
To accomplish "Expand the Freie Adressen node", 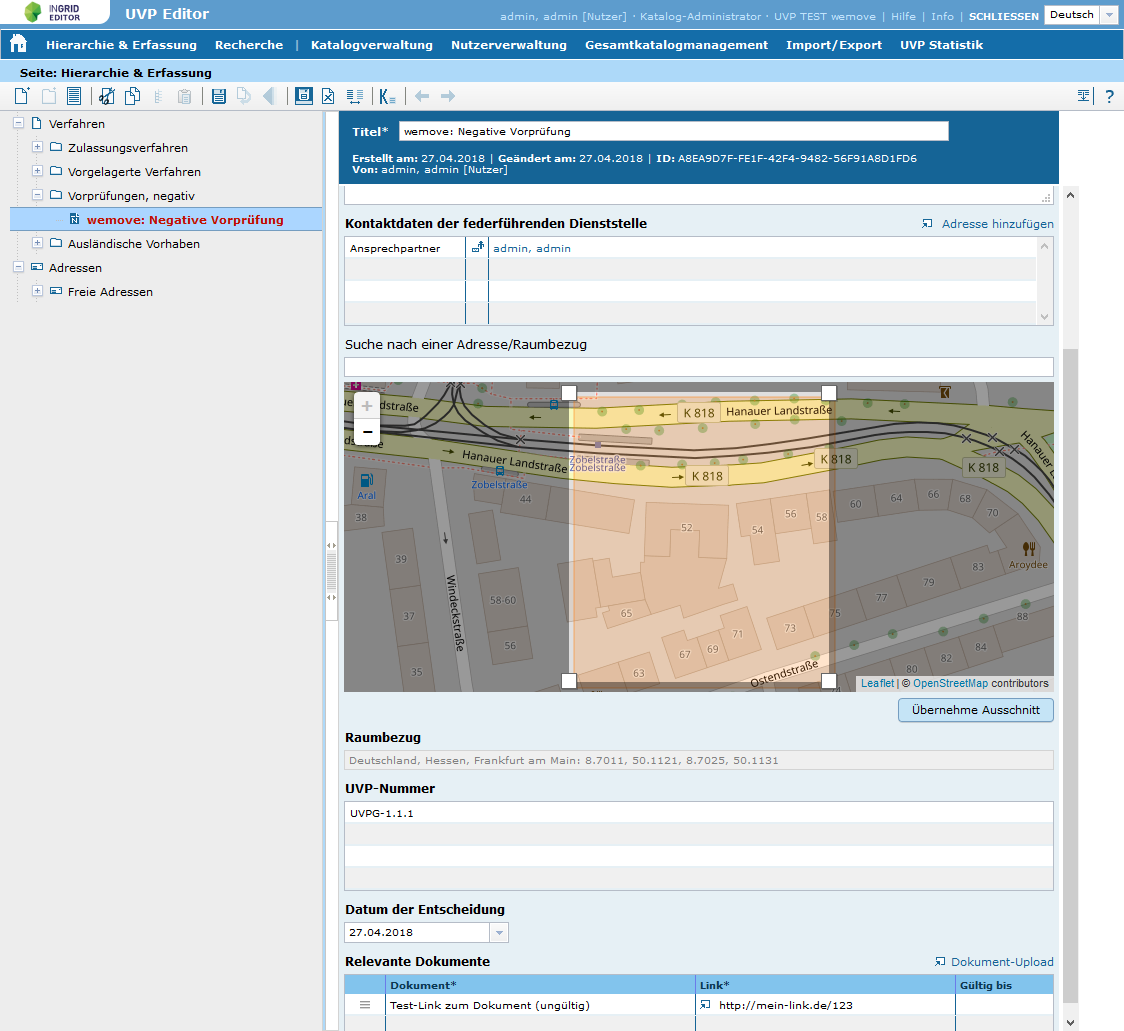I will [37, 291].
